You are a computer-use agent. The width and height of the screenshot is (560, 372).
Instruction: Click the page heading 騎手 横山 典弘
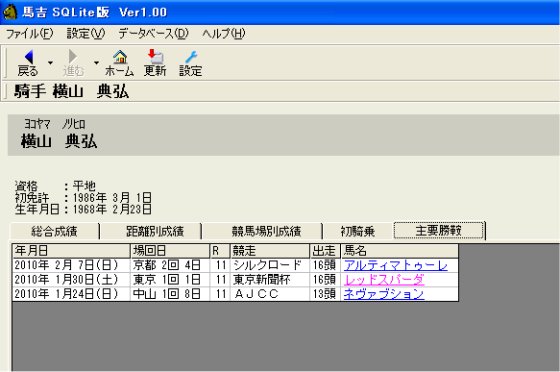click(71, 91)
